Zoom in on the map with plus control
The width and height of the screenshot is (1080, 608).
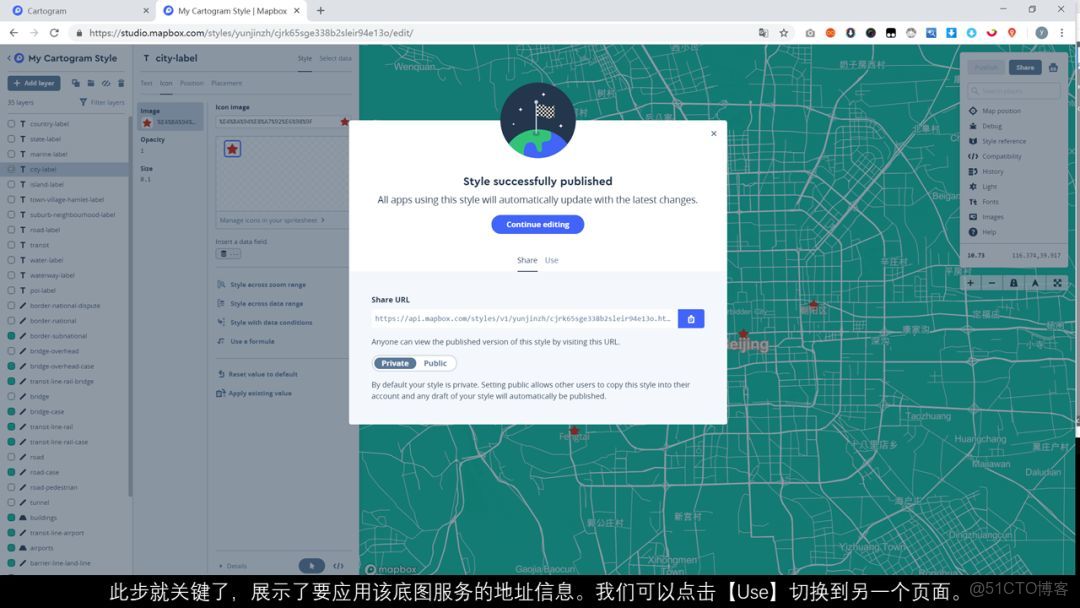click(969, 283)
